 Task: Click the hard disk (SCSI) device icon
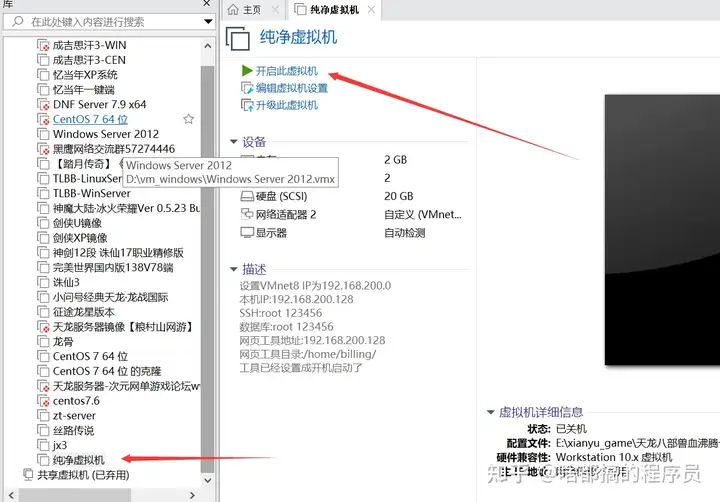pos(247,197)
